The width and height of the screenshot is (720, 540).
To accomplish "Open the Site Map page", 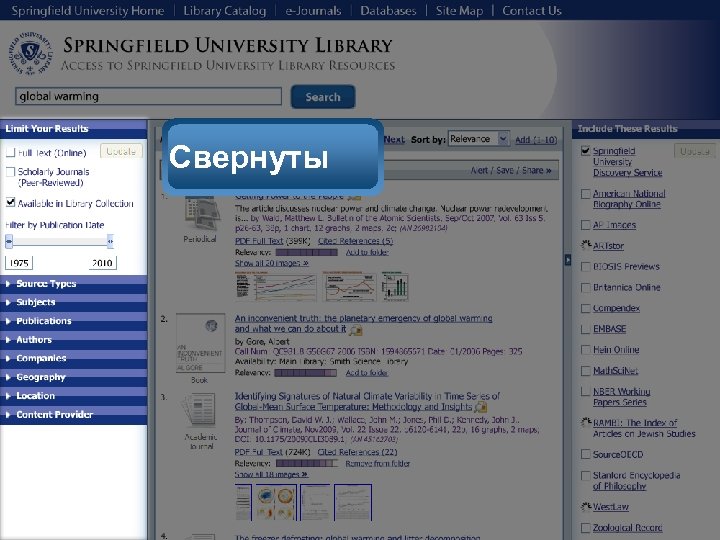I will click(459, 11).
